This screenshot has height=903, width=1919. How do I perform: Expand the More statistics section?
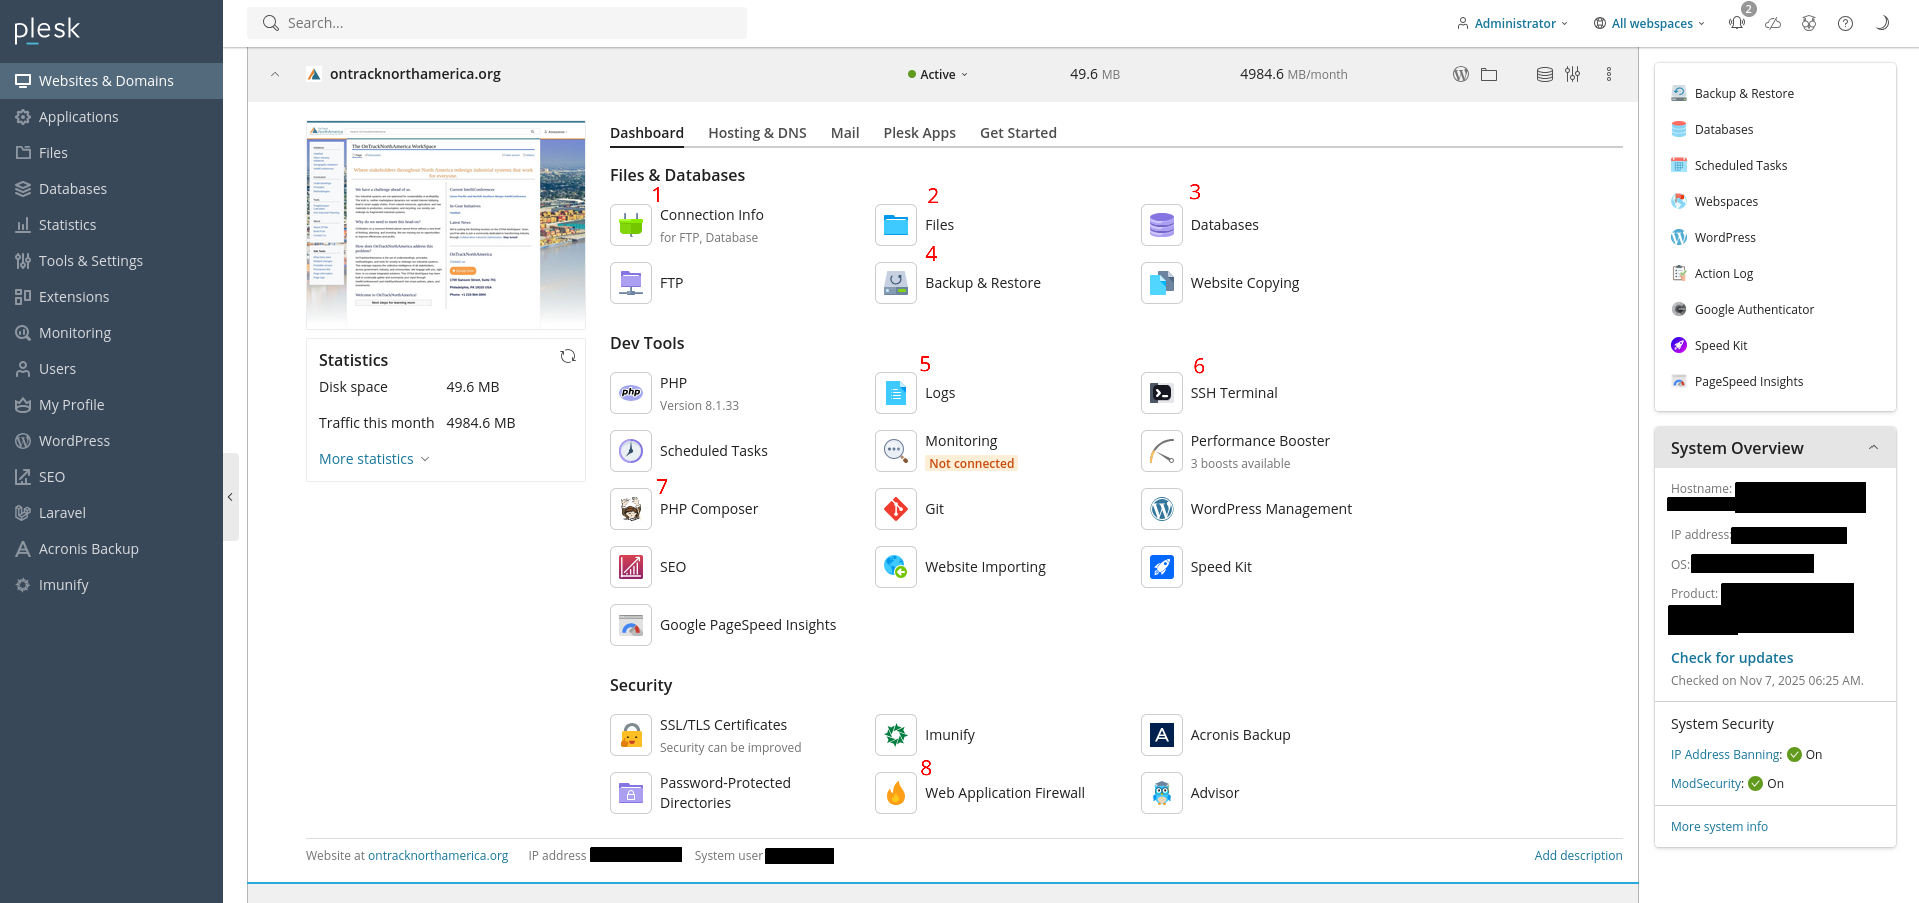[x=373, y=459]
